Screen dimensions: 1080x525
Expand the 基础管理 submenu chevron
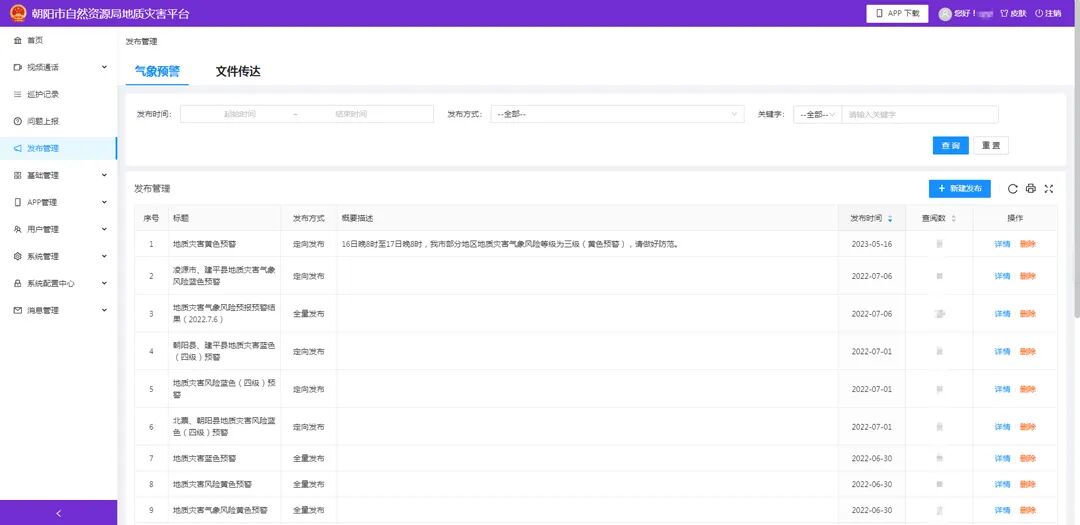[x=104, y=175]
